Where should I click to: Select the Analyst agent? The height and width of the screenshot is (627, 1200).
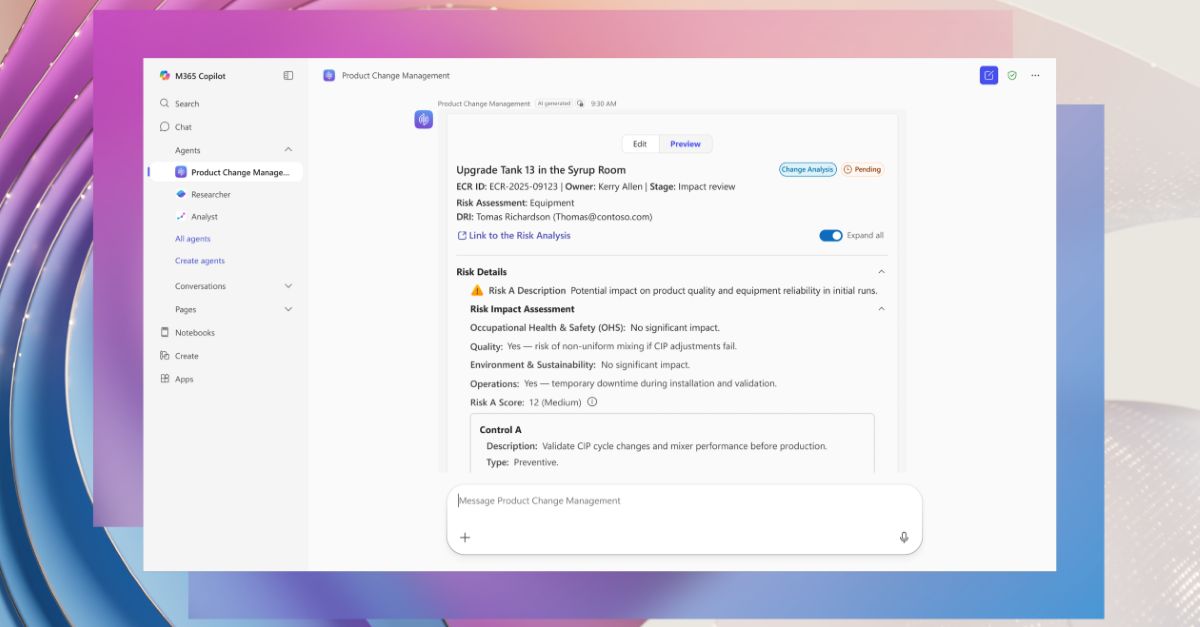pyautogui.click(x=204, y=216)
